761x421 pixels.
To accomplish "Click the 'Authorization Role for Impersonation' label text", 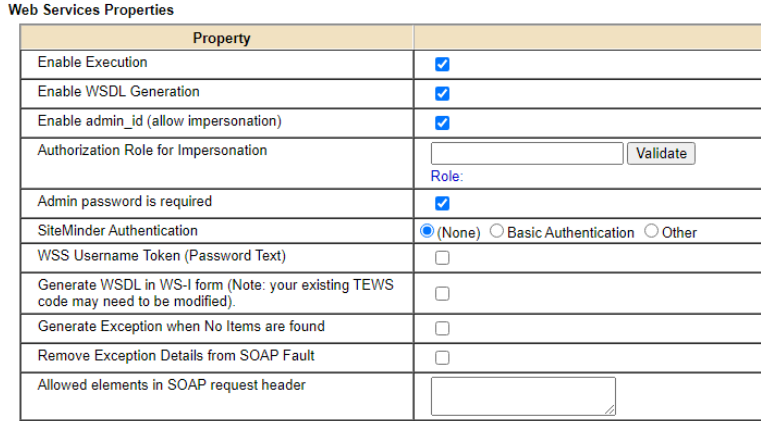I will coord(152,151).
